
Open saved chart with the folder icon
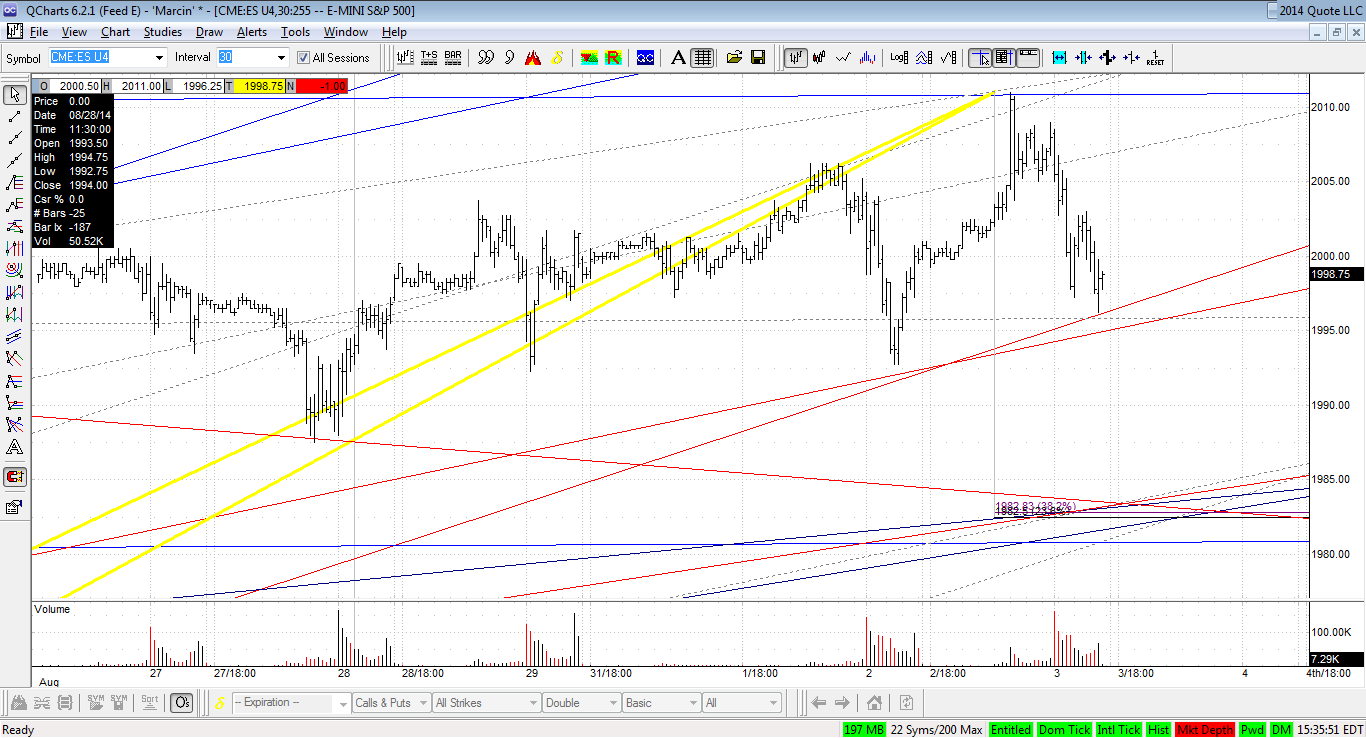[734, 58]
